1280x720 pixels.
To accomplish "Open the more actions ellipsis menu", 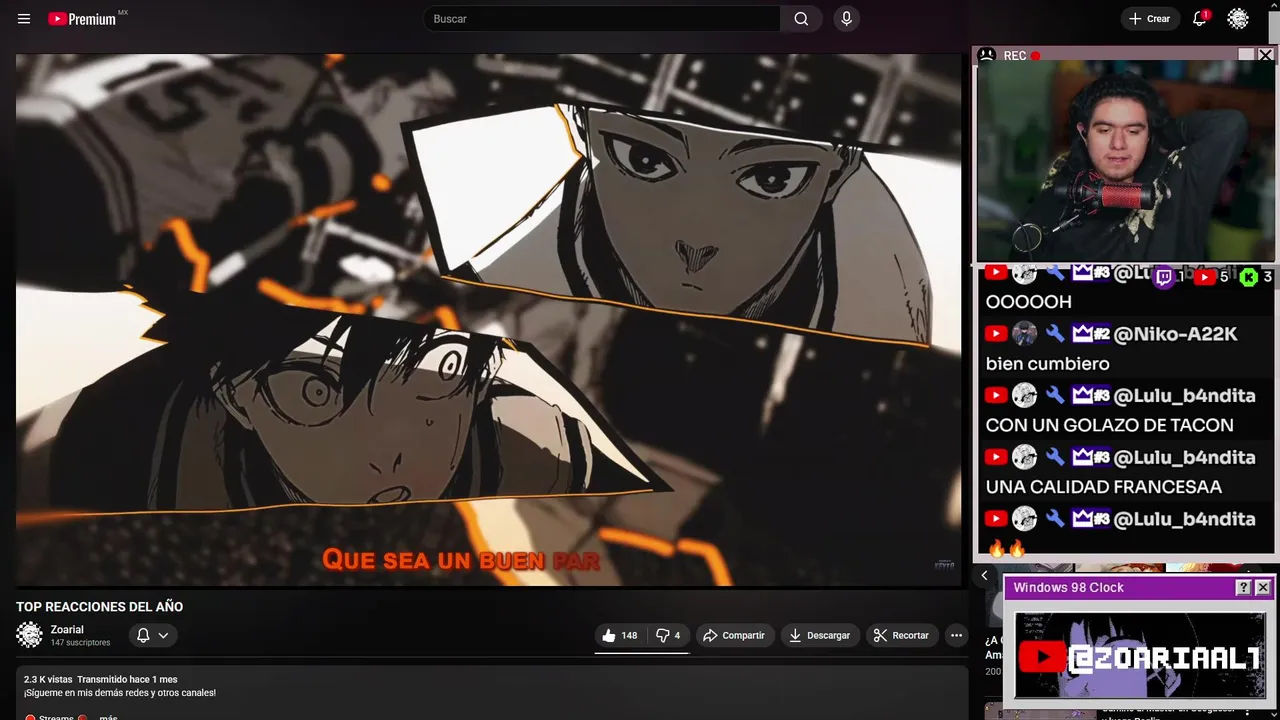I will (x=956, y=635).
